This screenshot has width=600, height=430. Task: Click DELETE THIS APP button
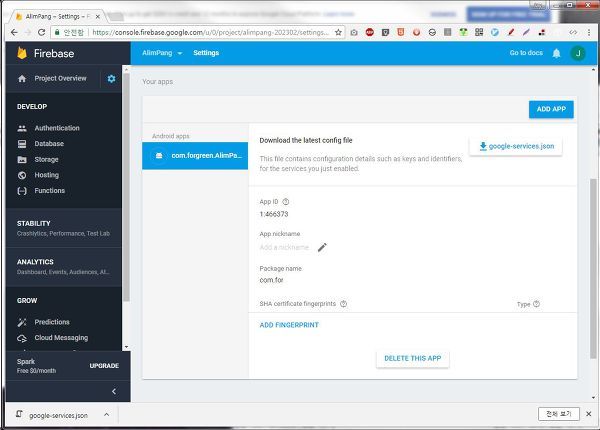412,359
